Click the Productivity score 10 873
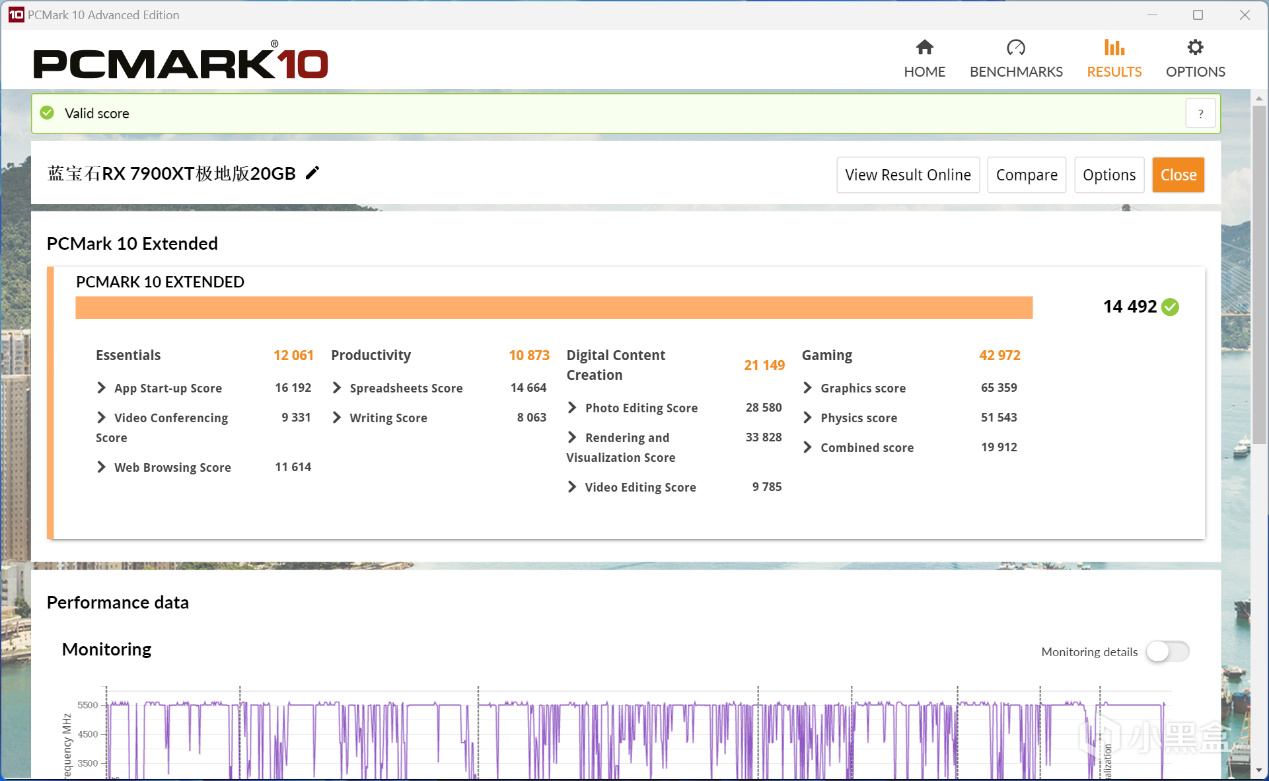 pos(529,355)
